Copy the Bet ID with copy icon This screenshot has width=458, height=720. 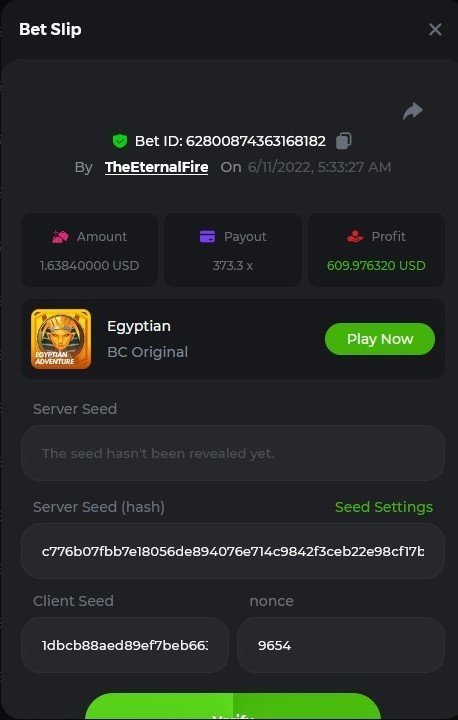[x=344, y=141]
